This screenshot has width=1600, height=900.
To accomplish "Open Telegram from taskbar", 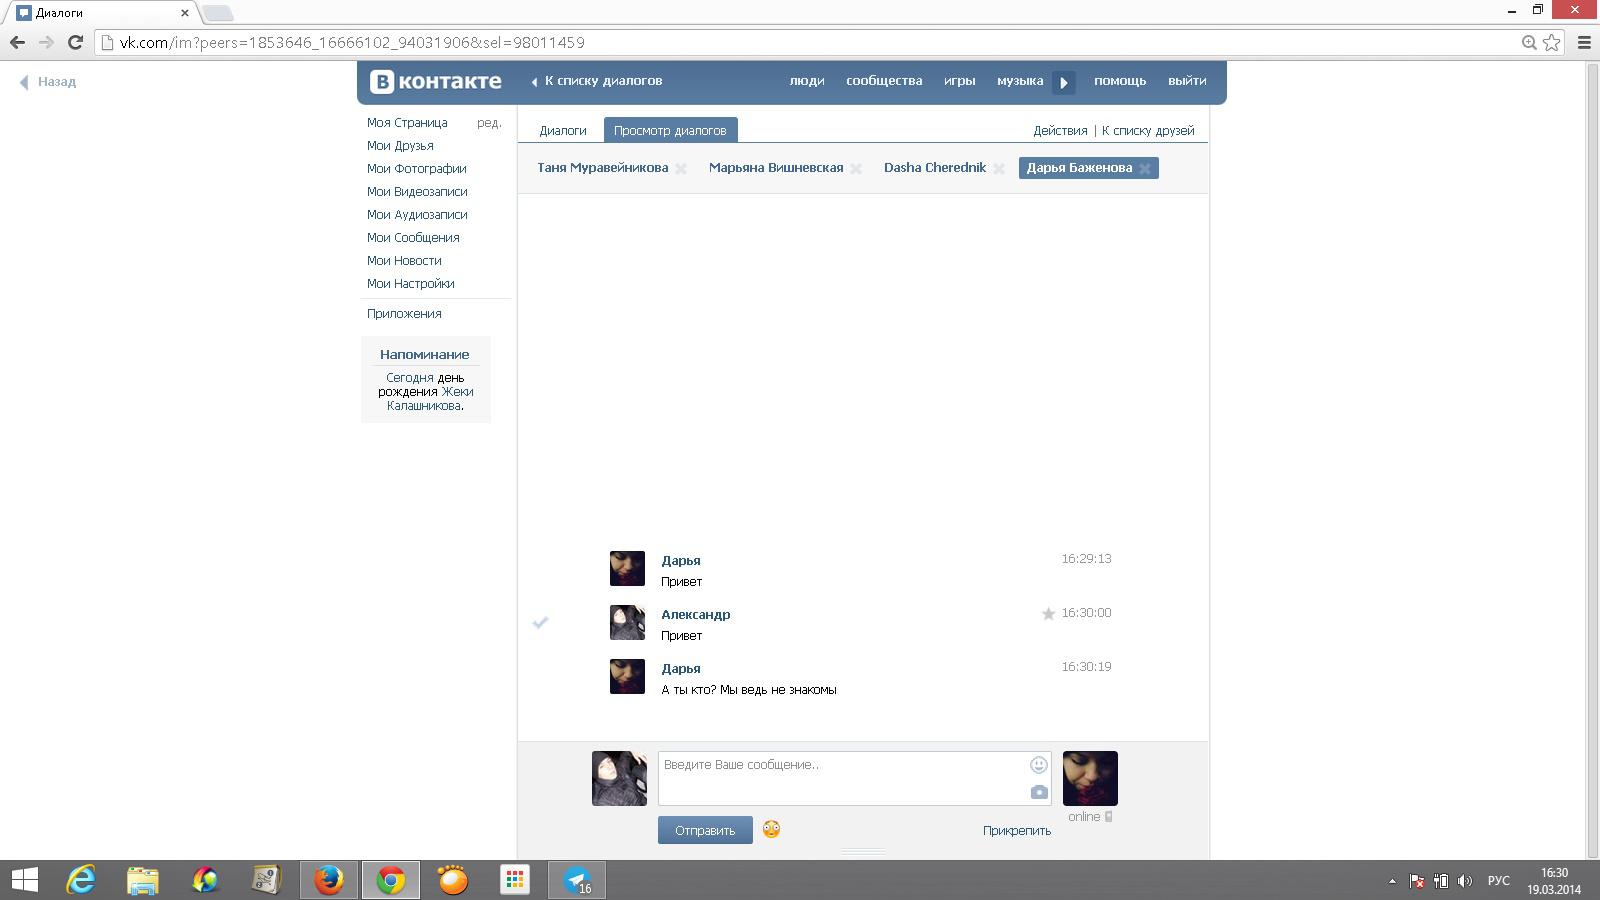I will tap(577, 880).
